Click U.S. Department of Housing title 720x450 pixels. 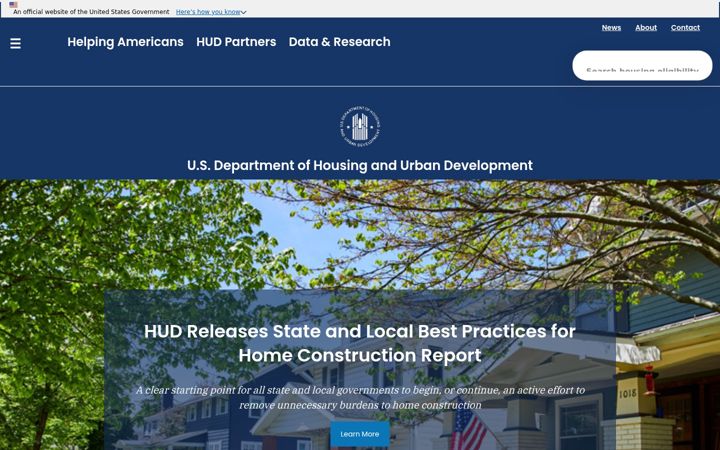(x=360, y=165)
